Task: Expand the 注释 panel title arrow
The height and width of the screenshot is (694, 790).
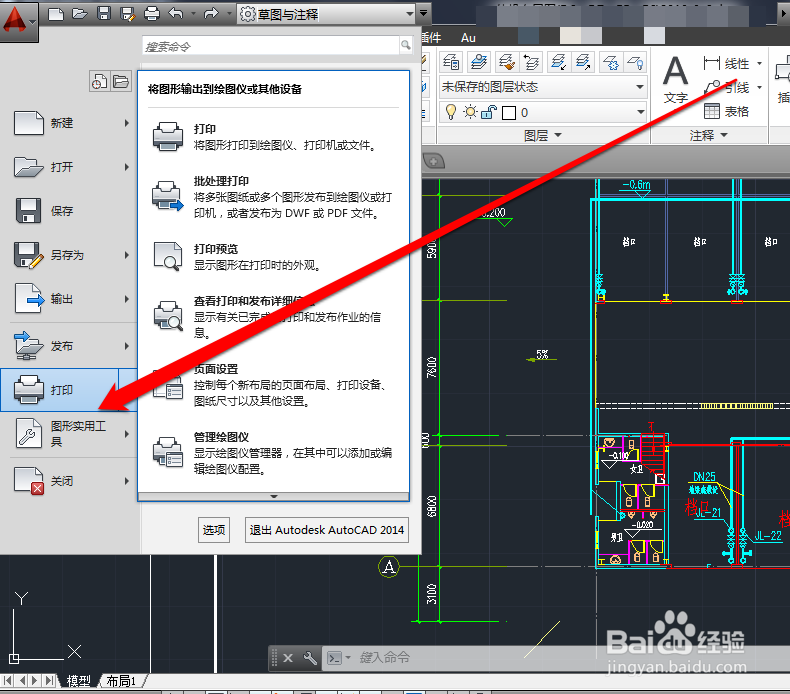Action: [x=724, y=135]
